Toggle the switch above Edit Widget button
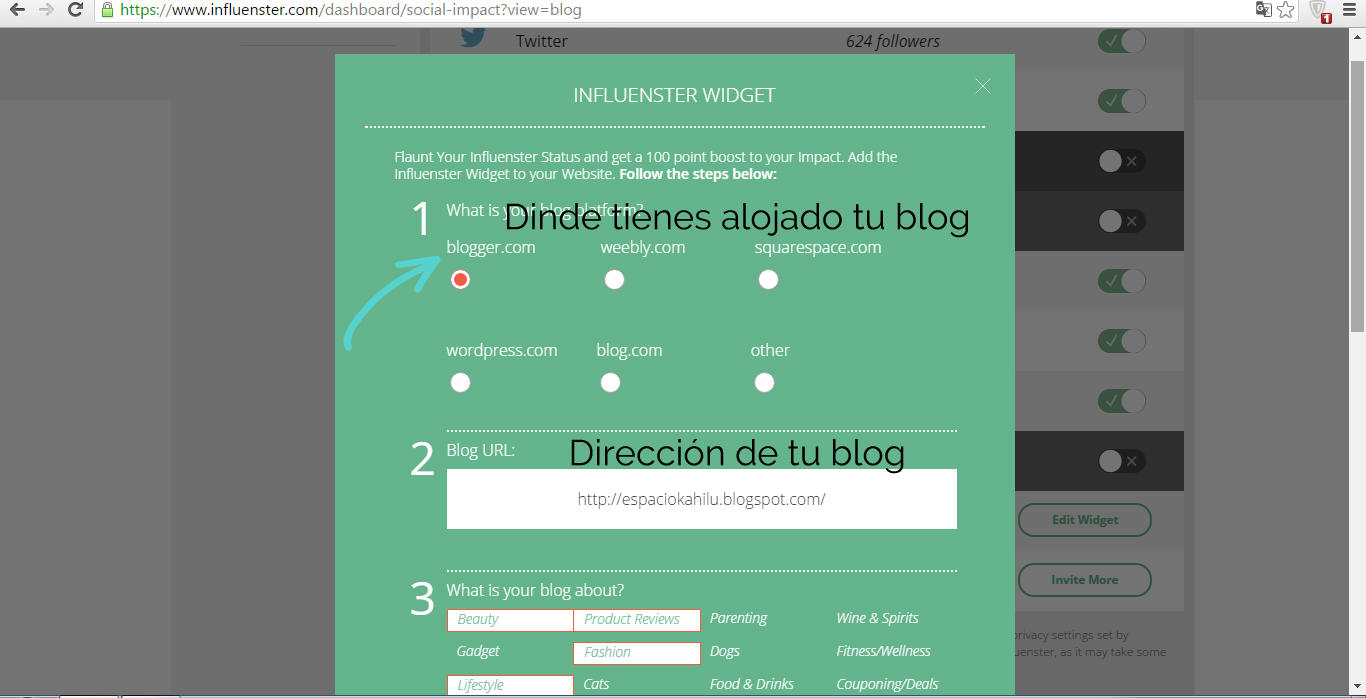The width and height of the screenshot is (1366, 698). coord(1121,461)
